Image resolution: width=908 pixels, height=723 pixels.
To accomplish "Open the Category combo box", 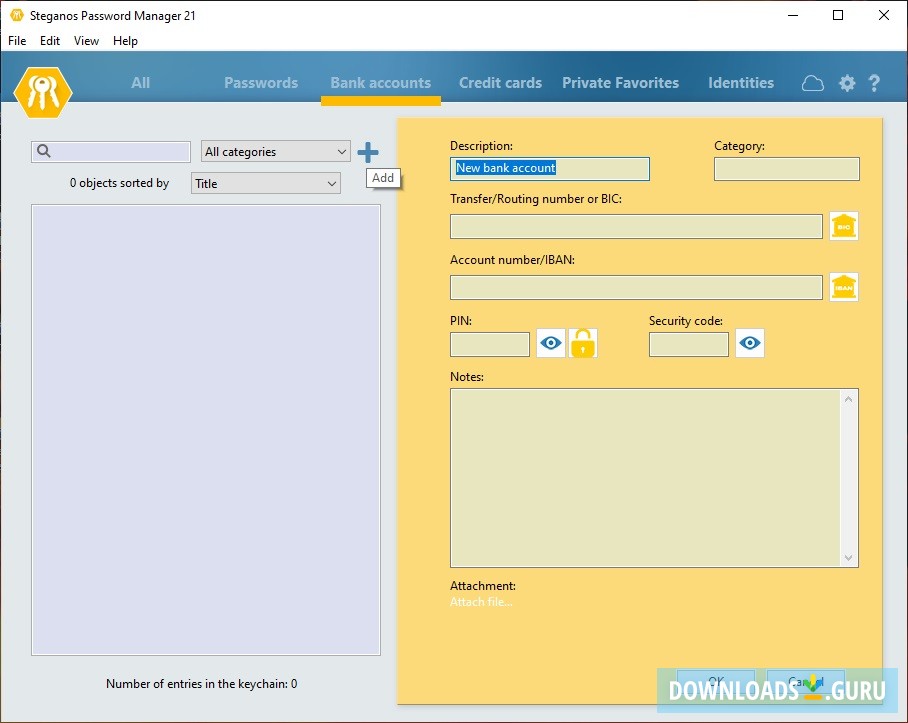I will 786,169.
